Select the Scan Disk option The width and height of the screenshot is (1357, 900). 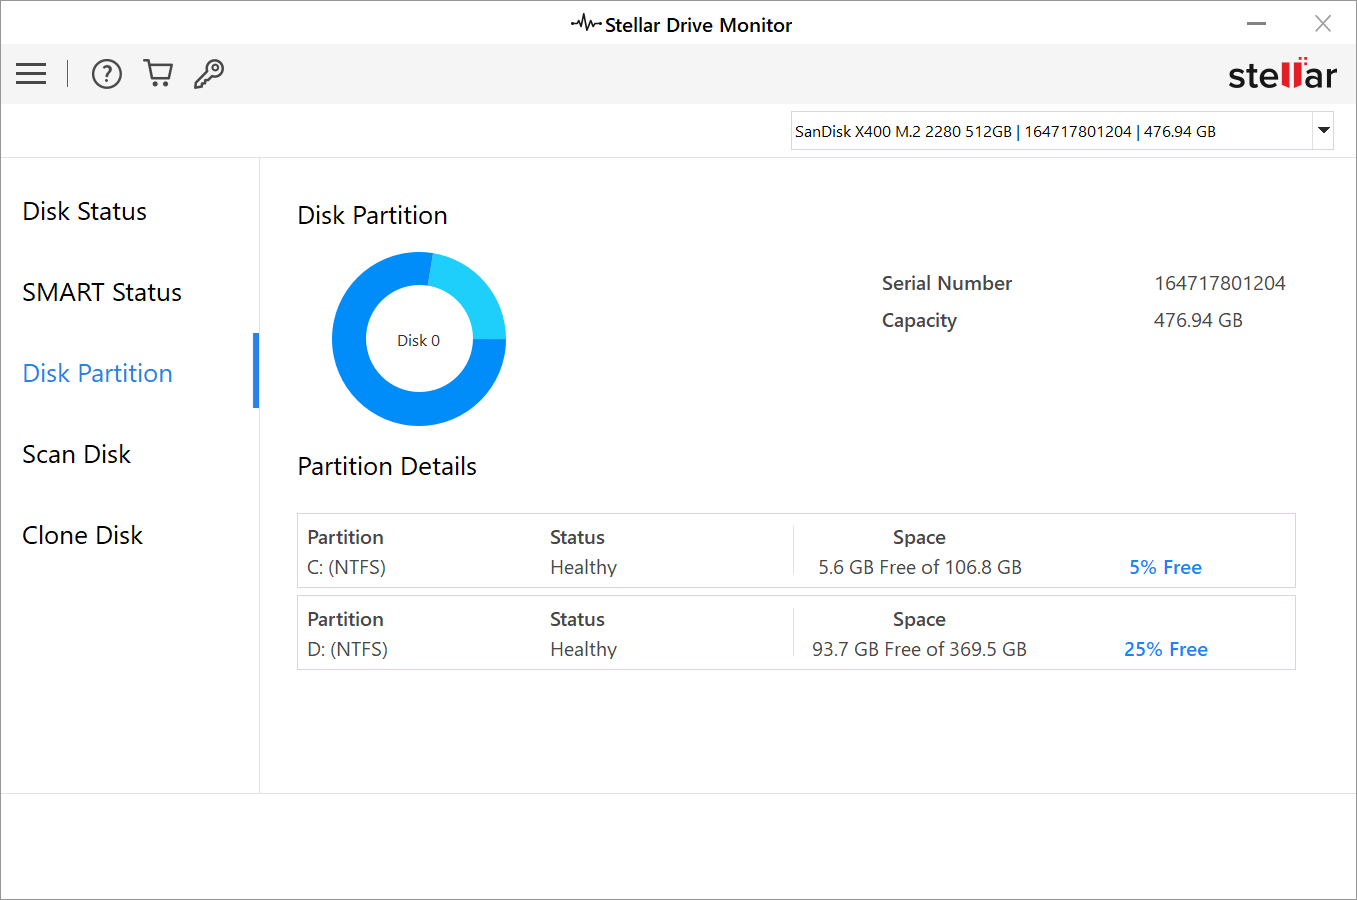(x=76, y=454)
